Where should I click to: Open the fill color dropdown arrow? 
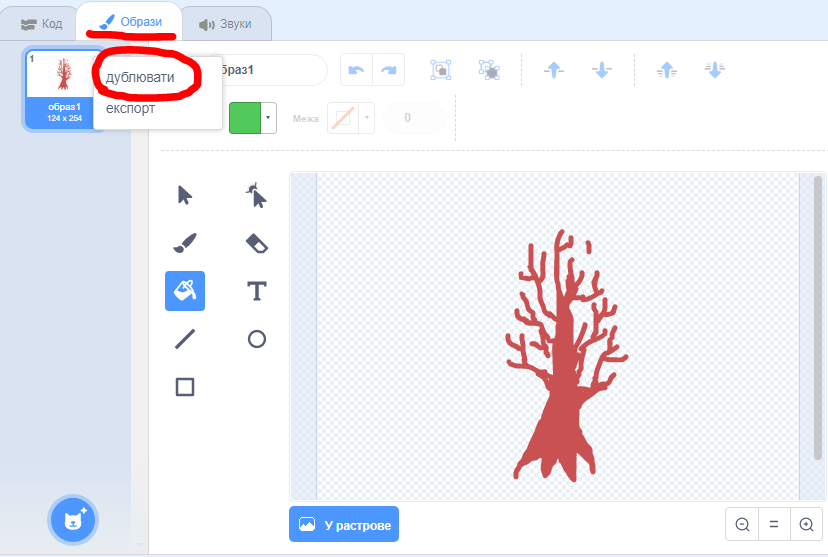(268, 118)
